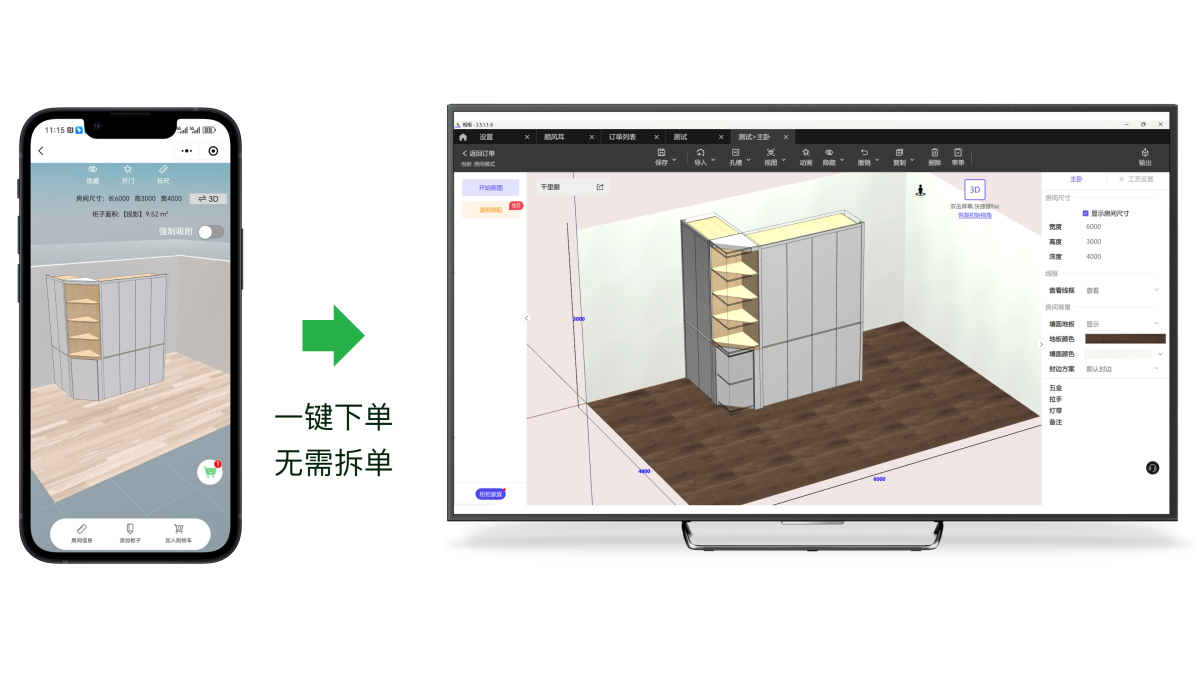This screenshot has width=1200, height=675.
Task: Click the customer service headset icon
Action: (1152, 468)
